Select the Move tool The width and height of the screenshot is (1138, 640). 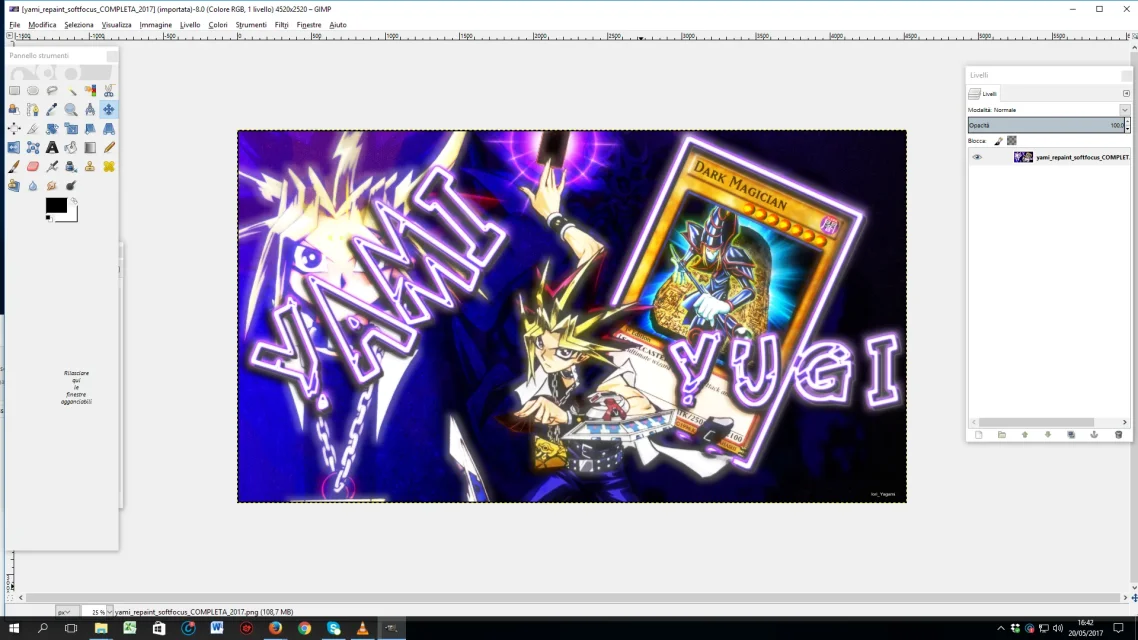[x=109, y=110]
